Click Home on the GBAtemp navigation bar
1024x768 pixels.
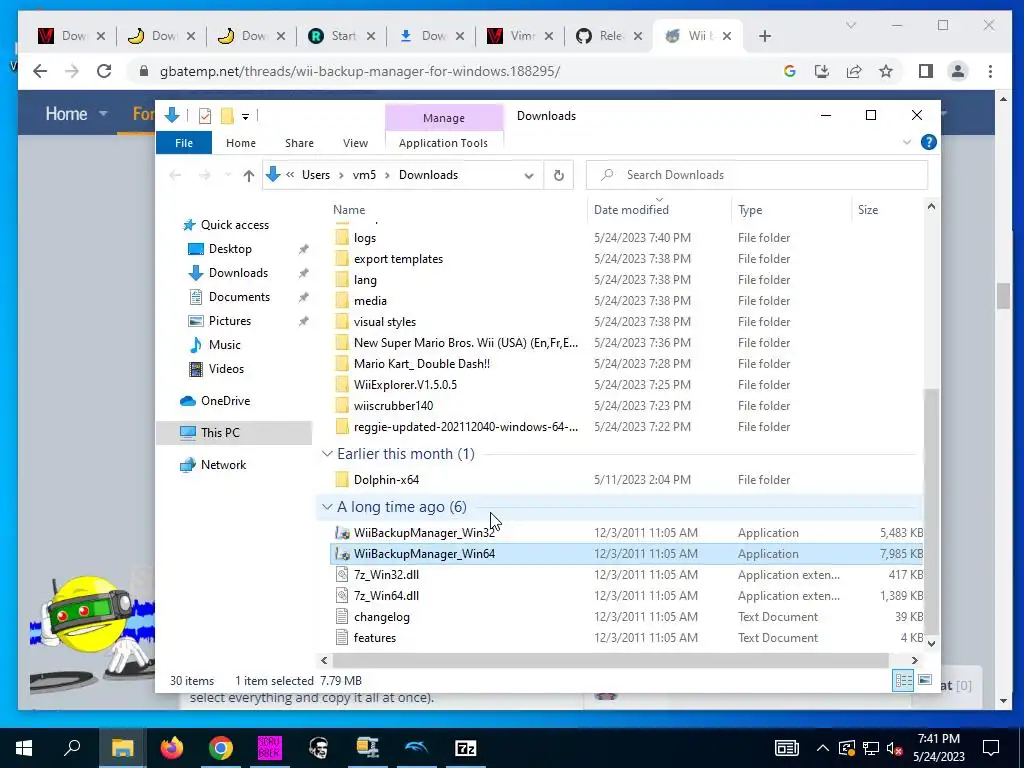(66, 114)
